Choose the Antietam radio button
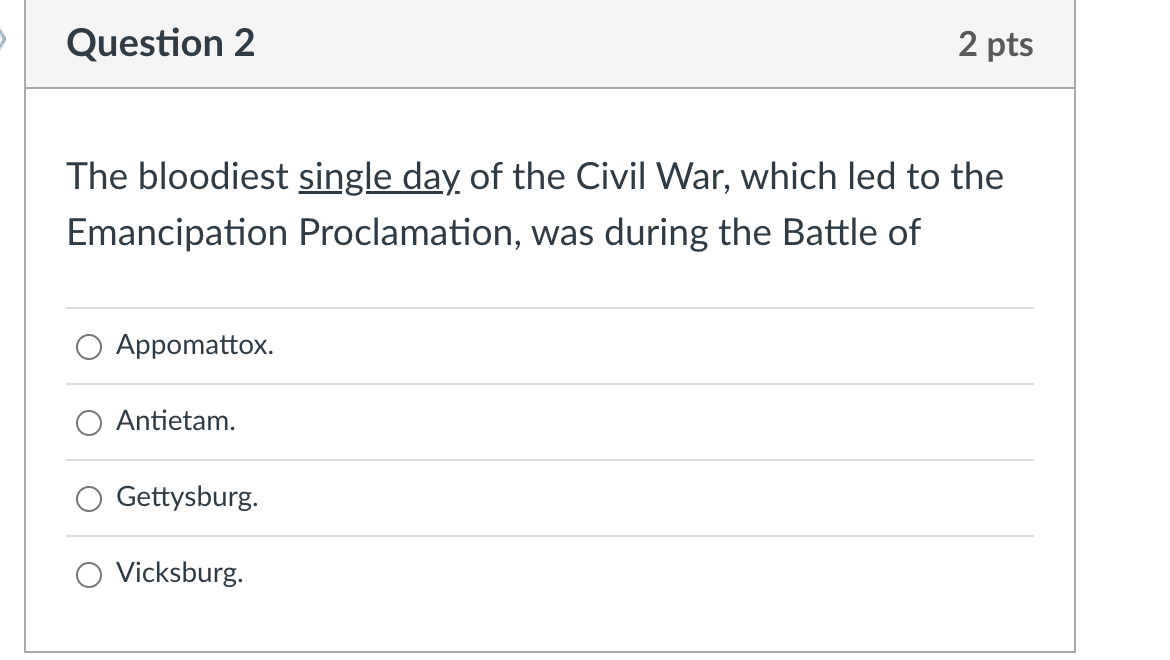Viewport: 1170px width, 660px height. pos(89,423)
